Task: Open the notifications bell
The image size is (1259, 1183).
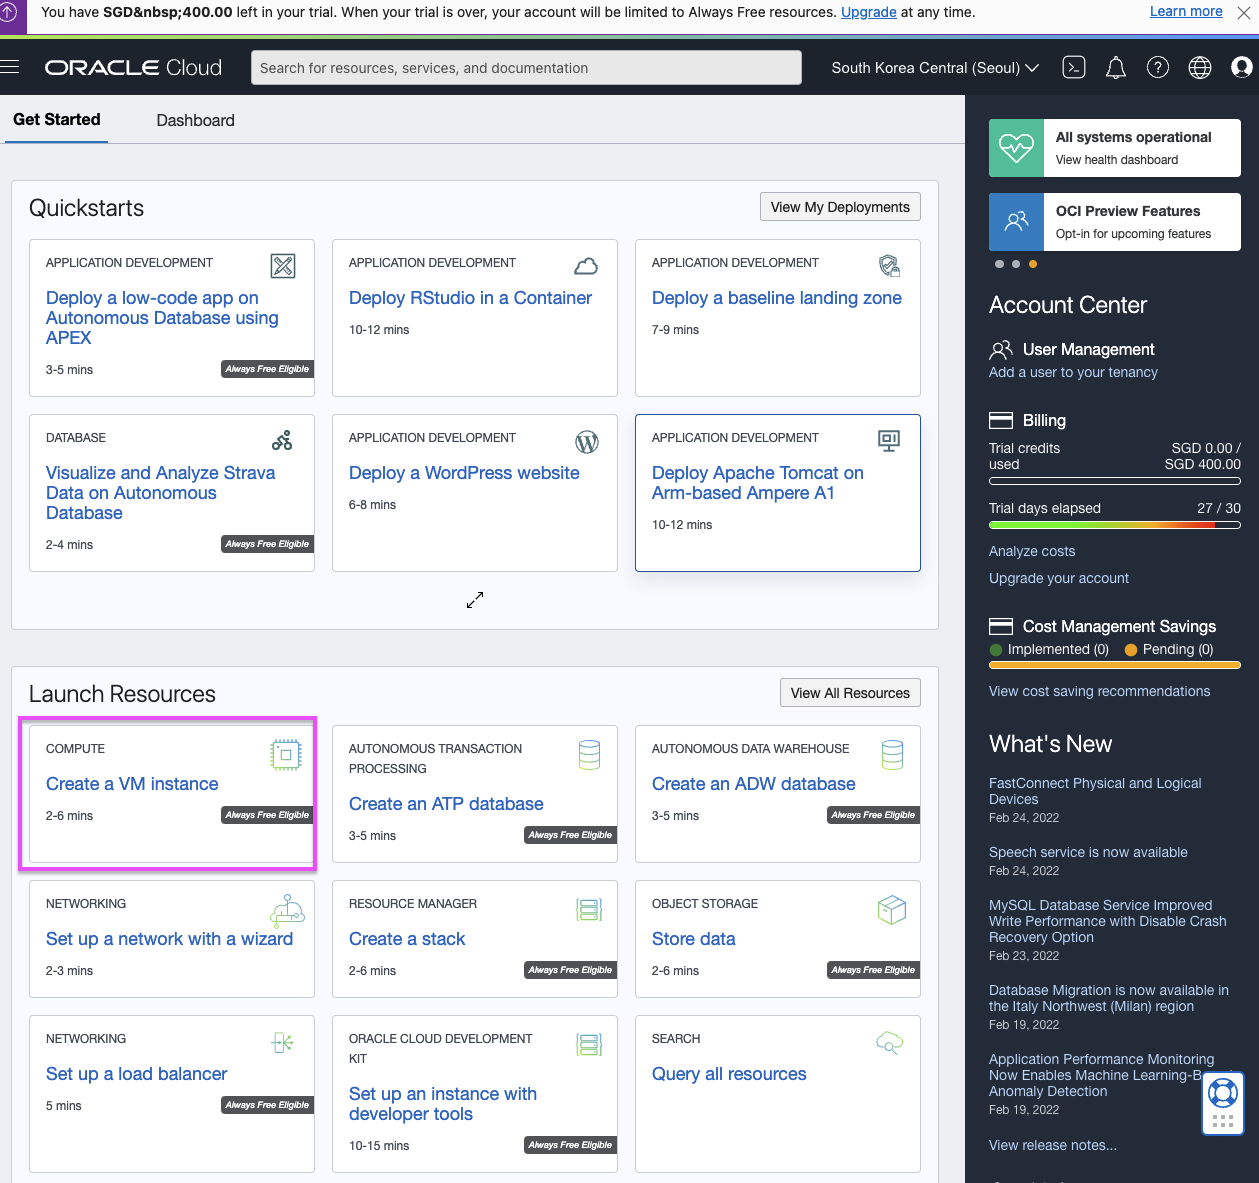Action: pyautogui.click(x=1116, y=67)
